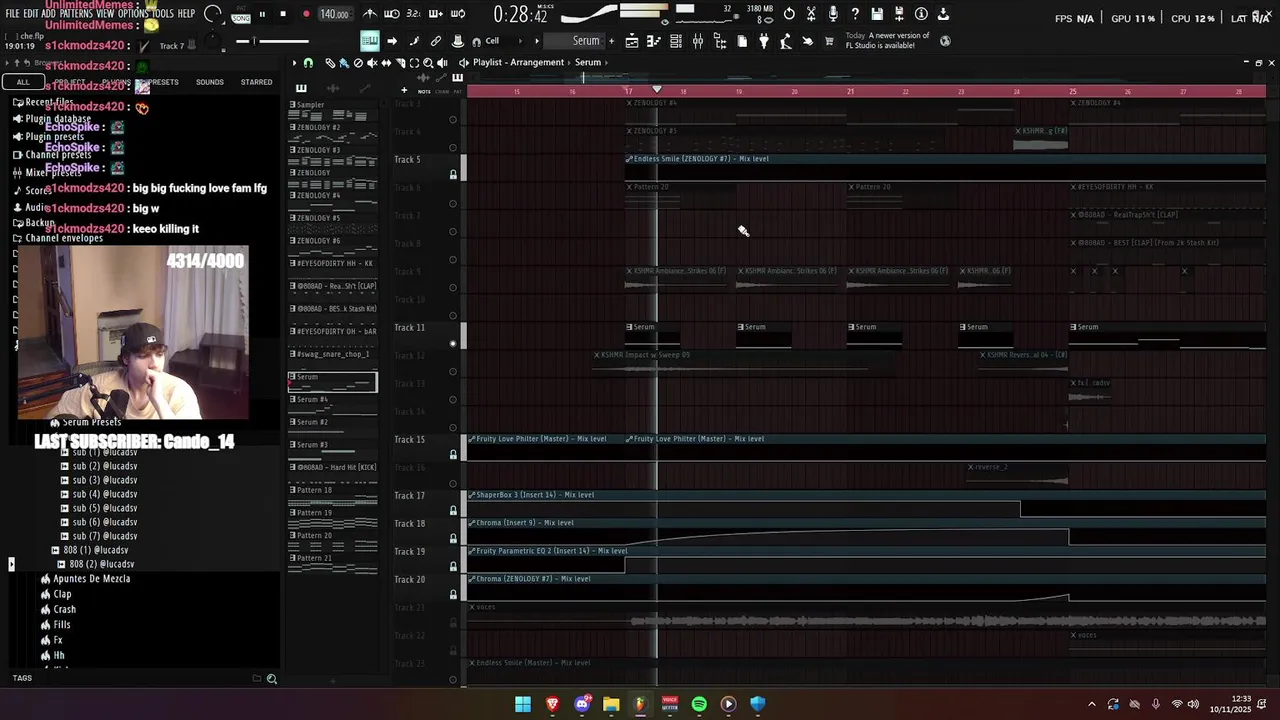Select Pattern 18 in picker

pos(333,494)
